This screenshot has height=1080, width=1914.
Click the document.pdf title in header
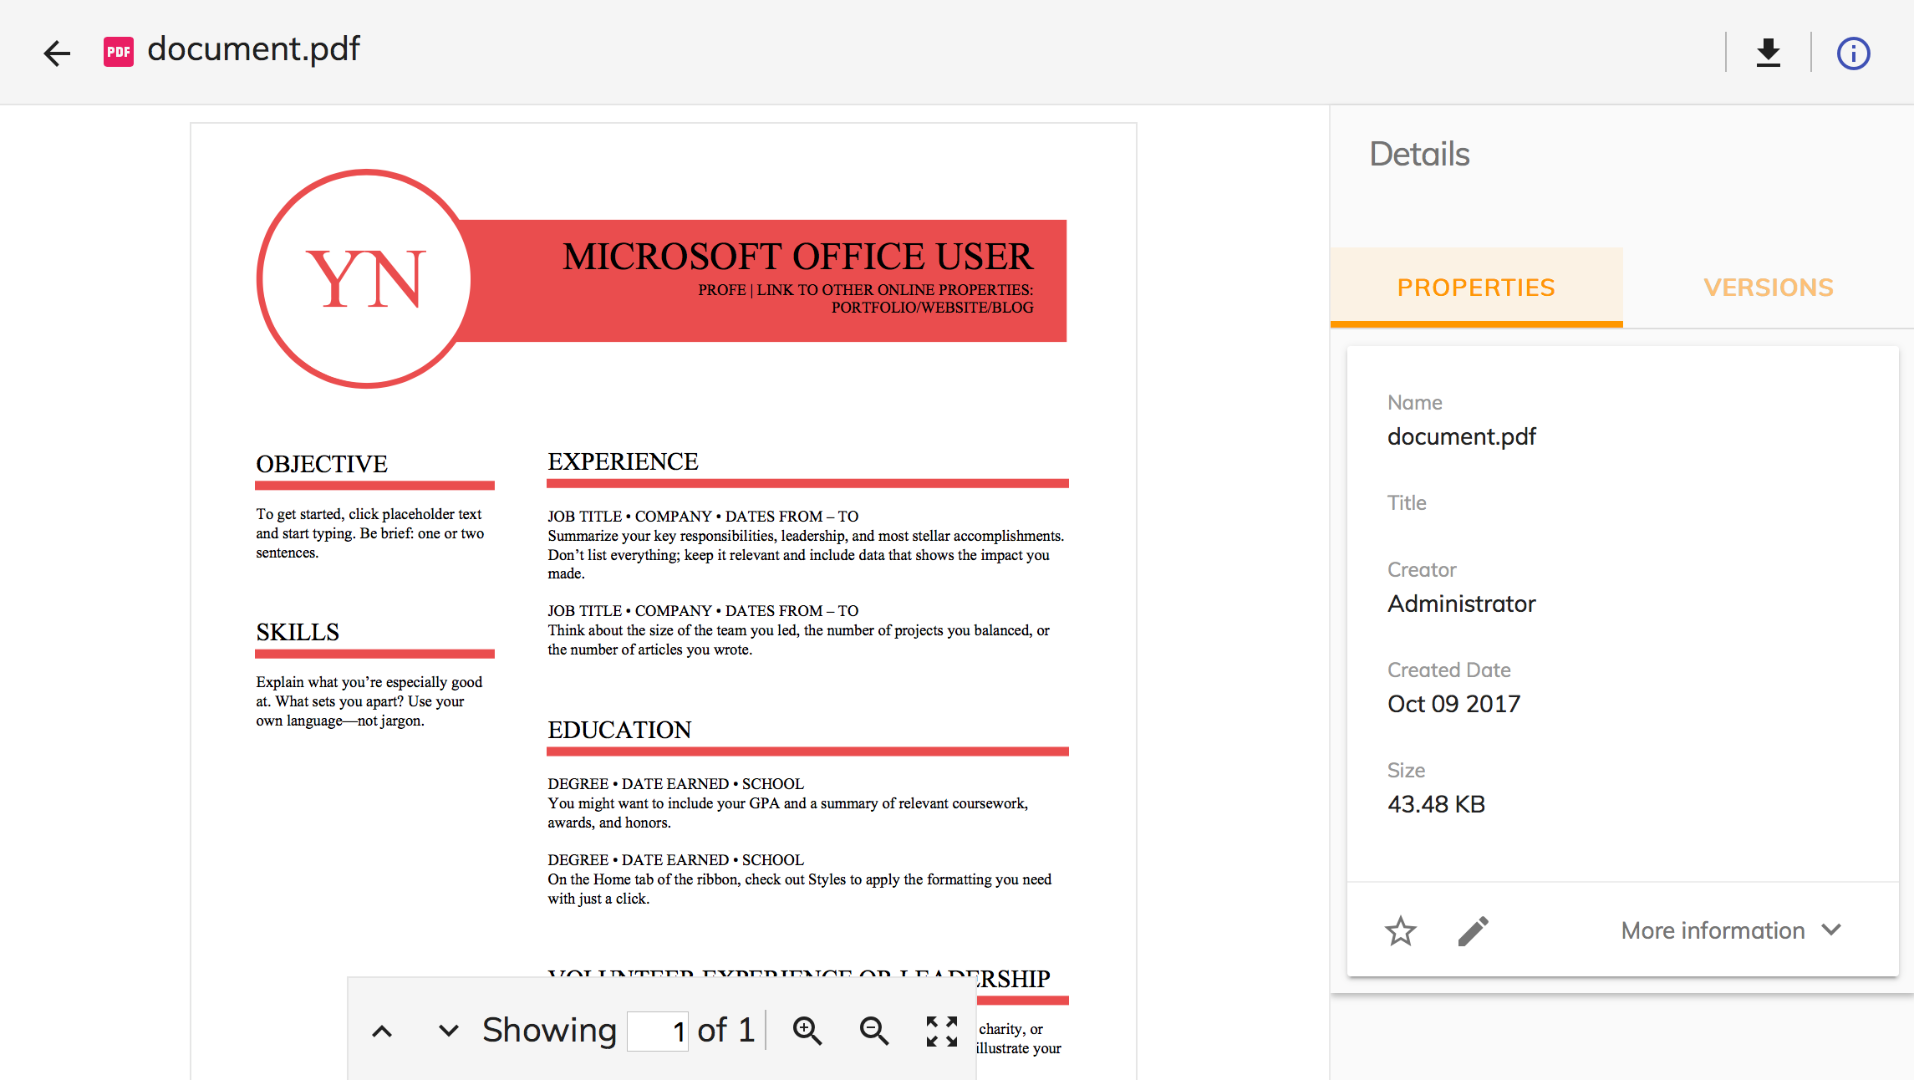[x=254, y=49]
